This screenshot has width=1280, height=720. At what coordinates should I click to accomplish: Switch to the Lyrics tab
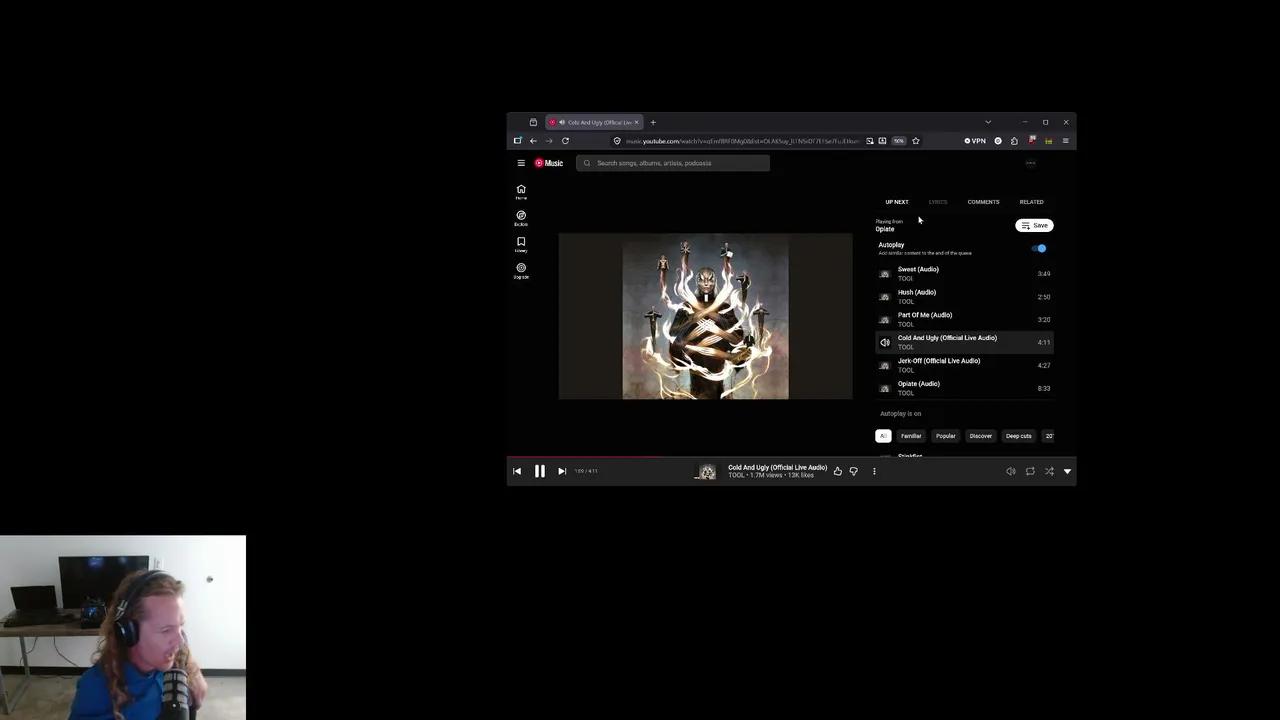coord(938,202)
